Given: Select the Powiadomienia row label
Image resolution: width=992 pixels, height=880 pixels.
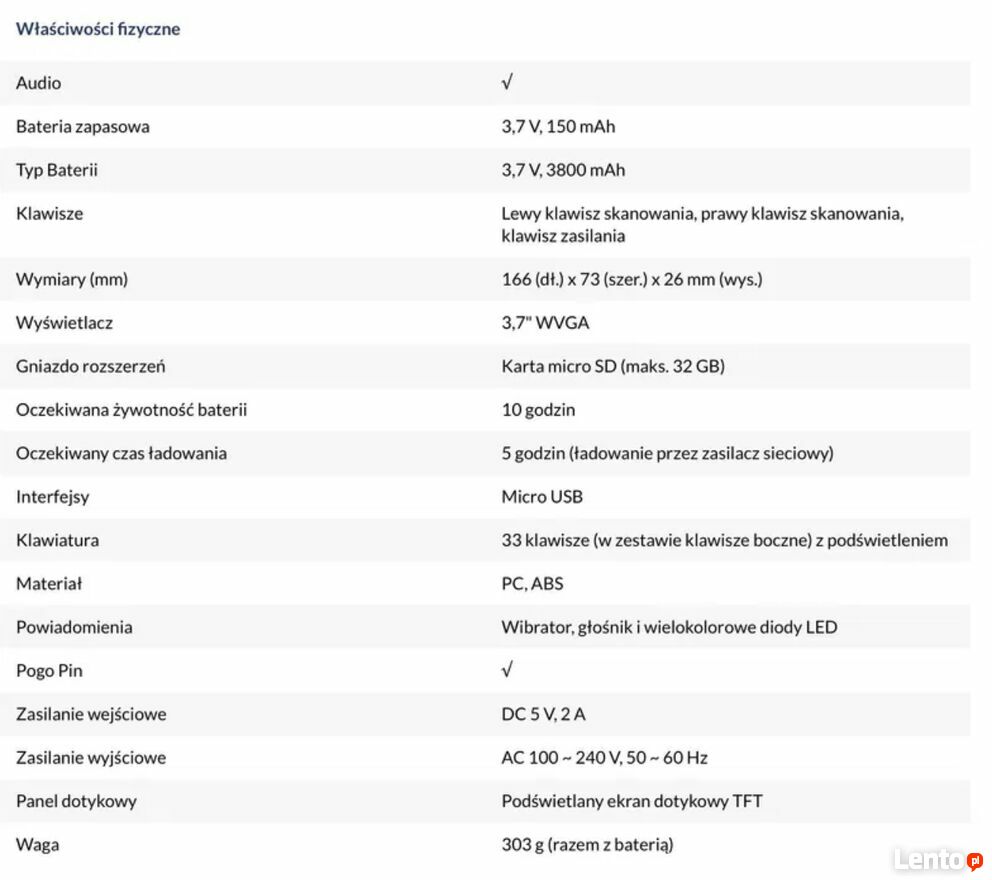Looking at the screenshot, I should coord(74,628).
